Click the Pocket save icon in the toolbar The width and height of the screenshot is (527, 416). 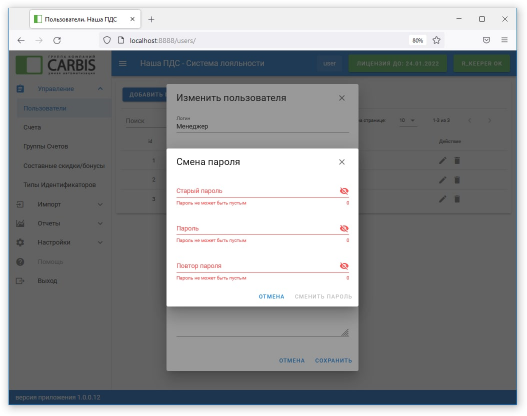(x=486, y=40)
